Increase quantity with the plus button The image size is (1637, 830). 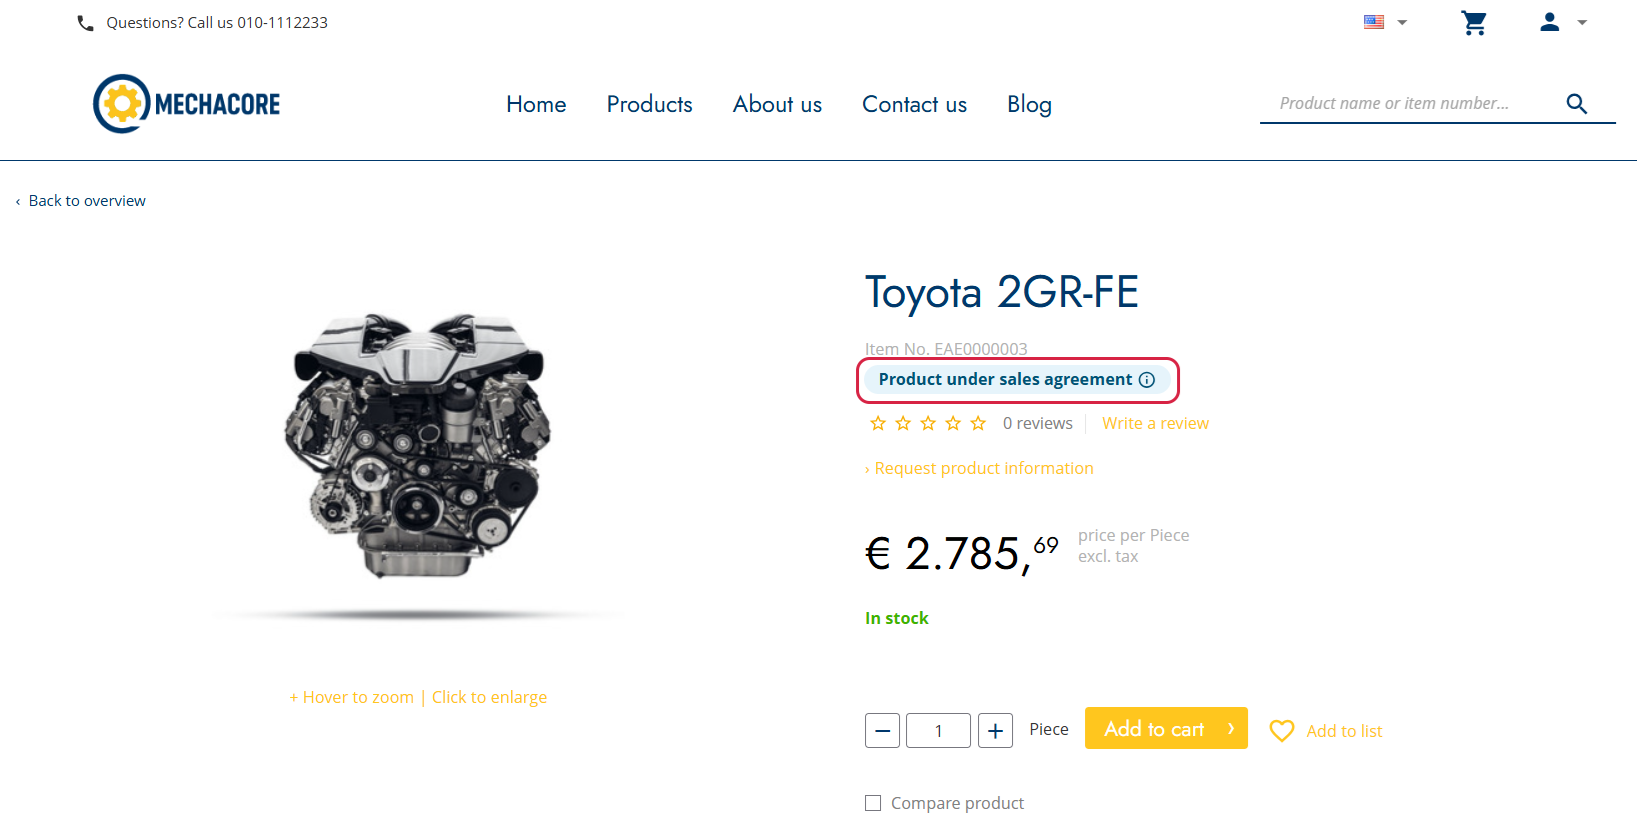coord(995,731)
